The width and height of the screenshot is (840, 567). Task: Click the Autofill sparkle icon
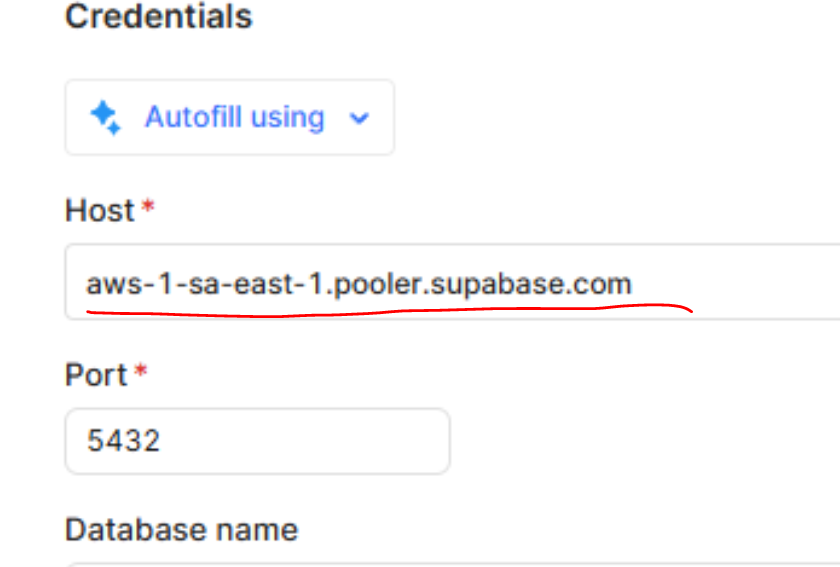click(x=104, y=118)
